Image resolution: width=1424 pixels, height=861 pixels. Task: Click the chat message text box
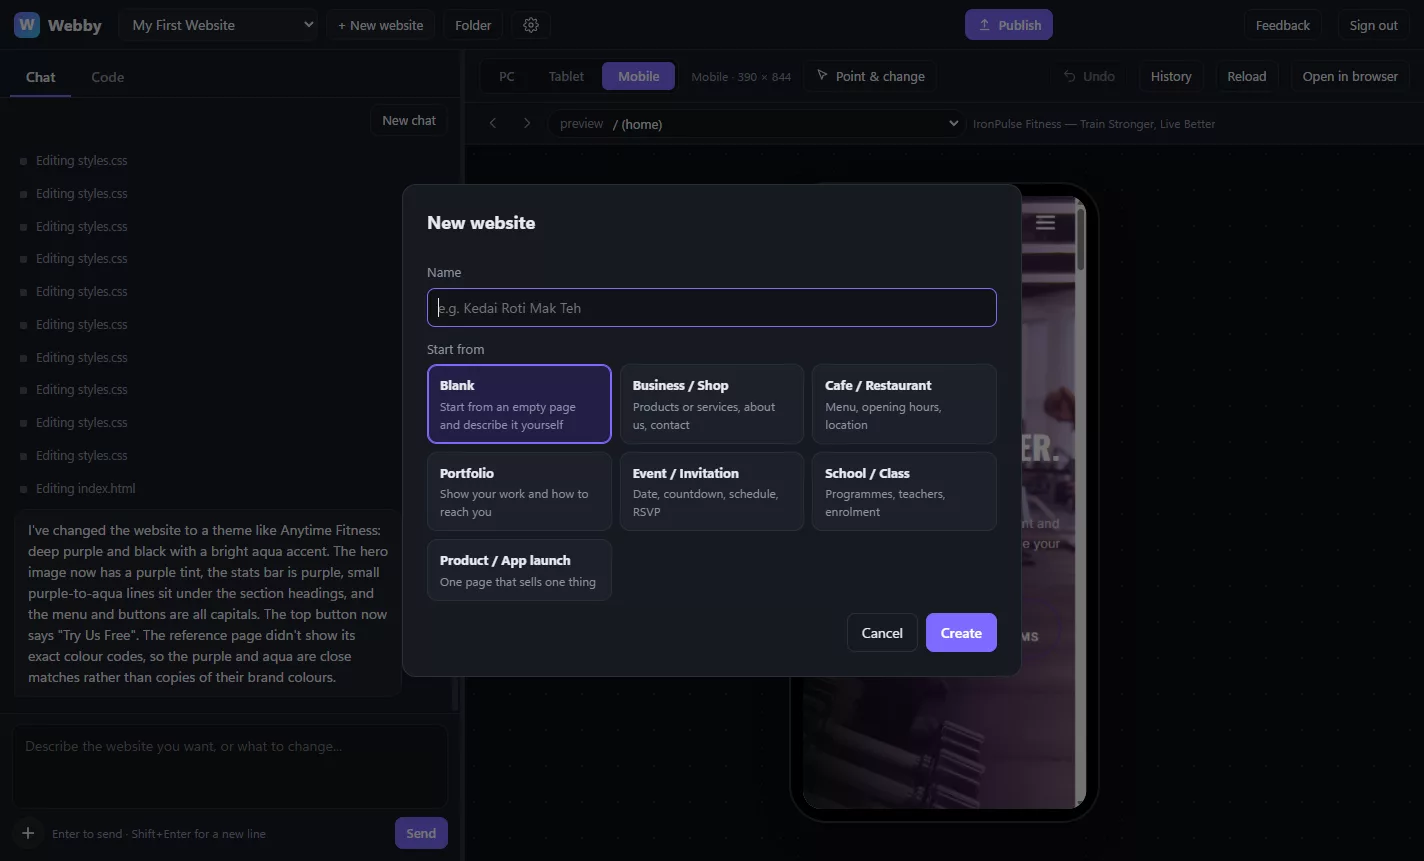tap(230, 766)
